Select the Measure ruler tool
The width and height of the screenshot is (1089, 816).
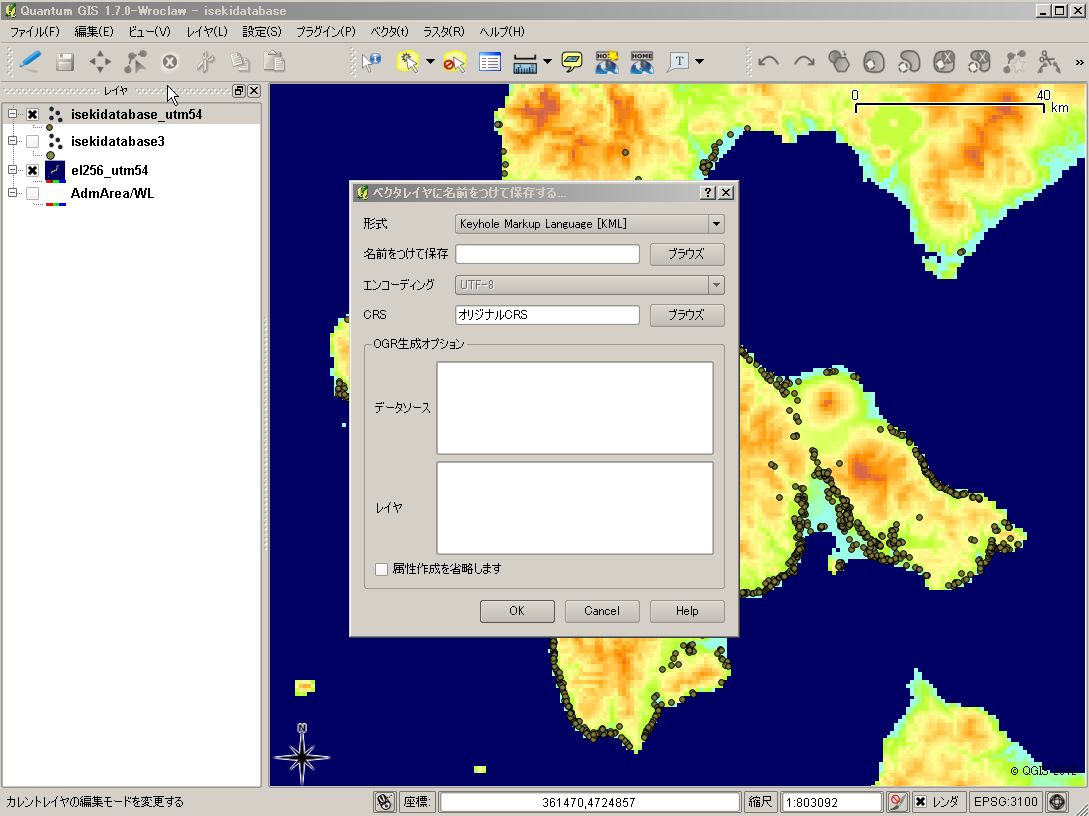click(x=525, y=62)
